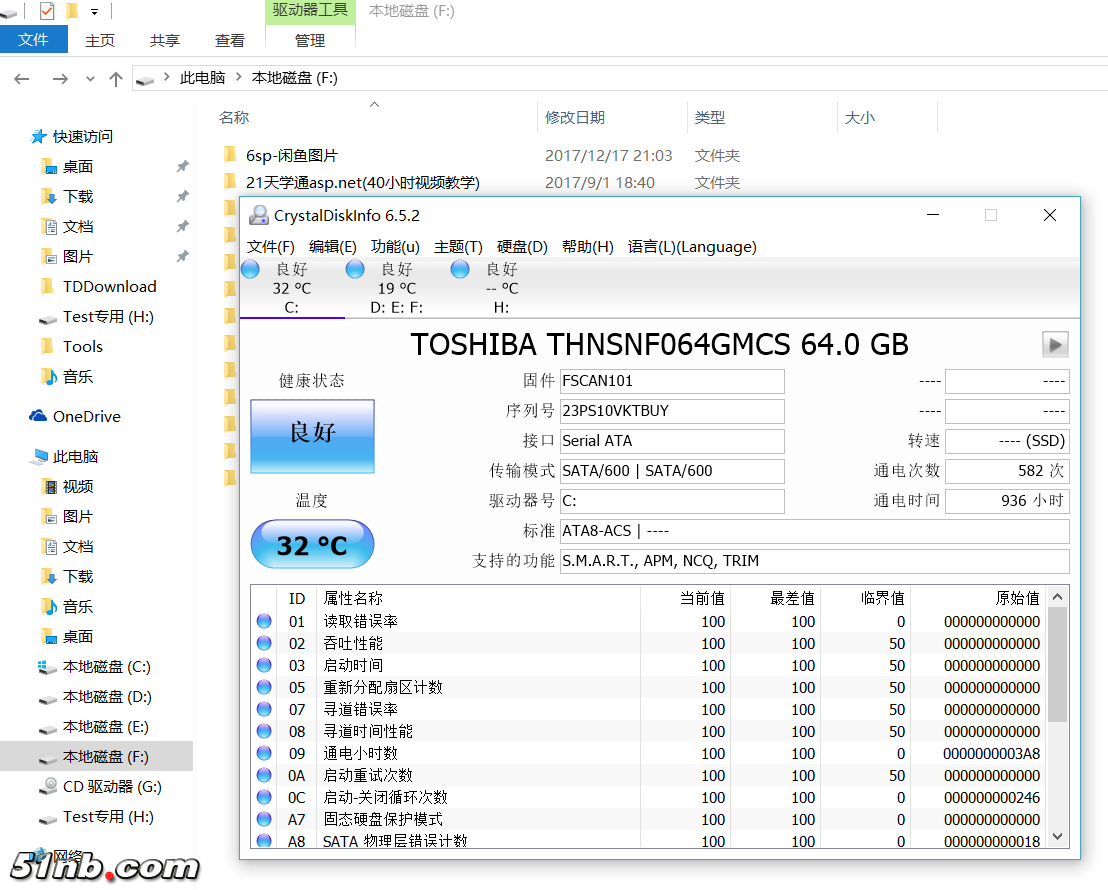
Task: Open the recent locations dropdown chevron
Action: (90, 78)
